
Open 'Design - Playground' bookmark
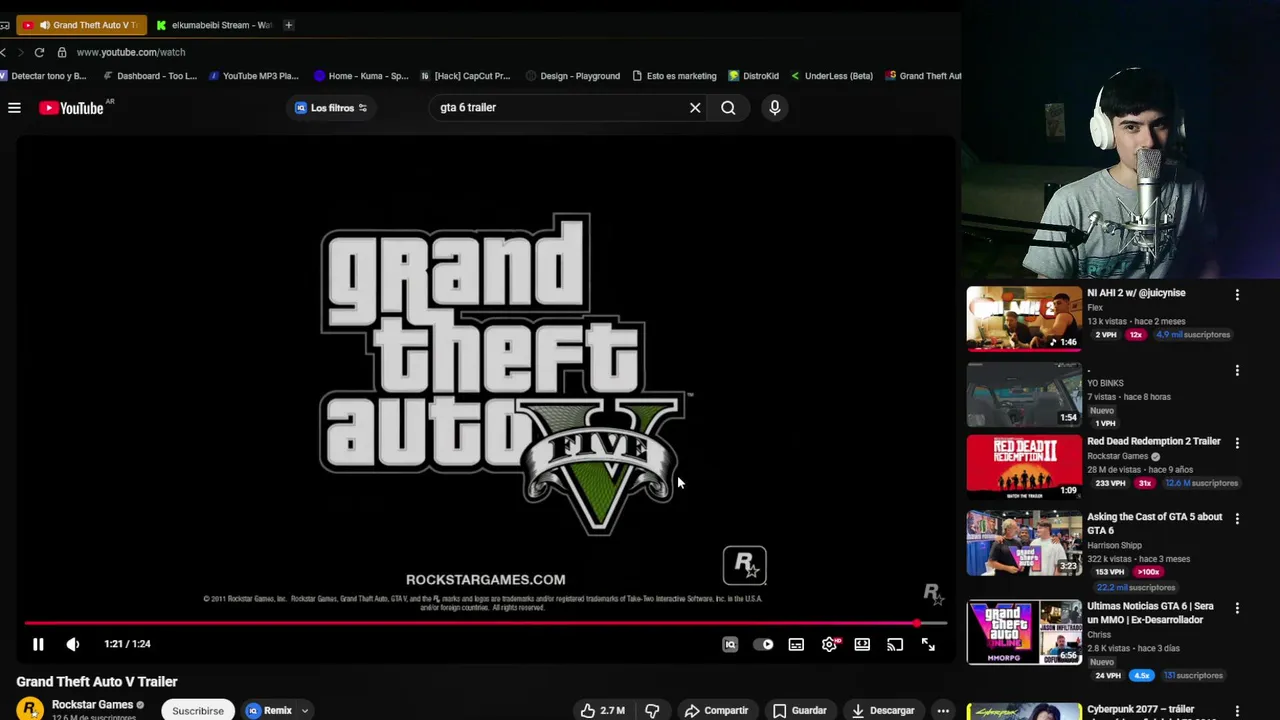coord(573,76)
